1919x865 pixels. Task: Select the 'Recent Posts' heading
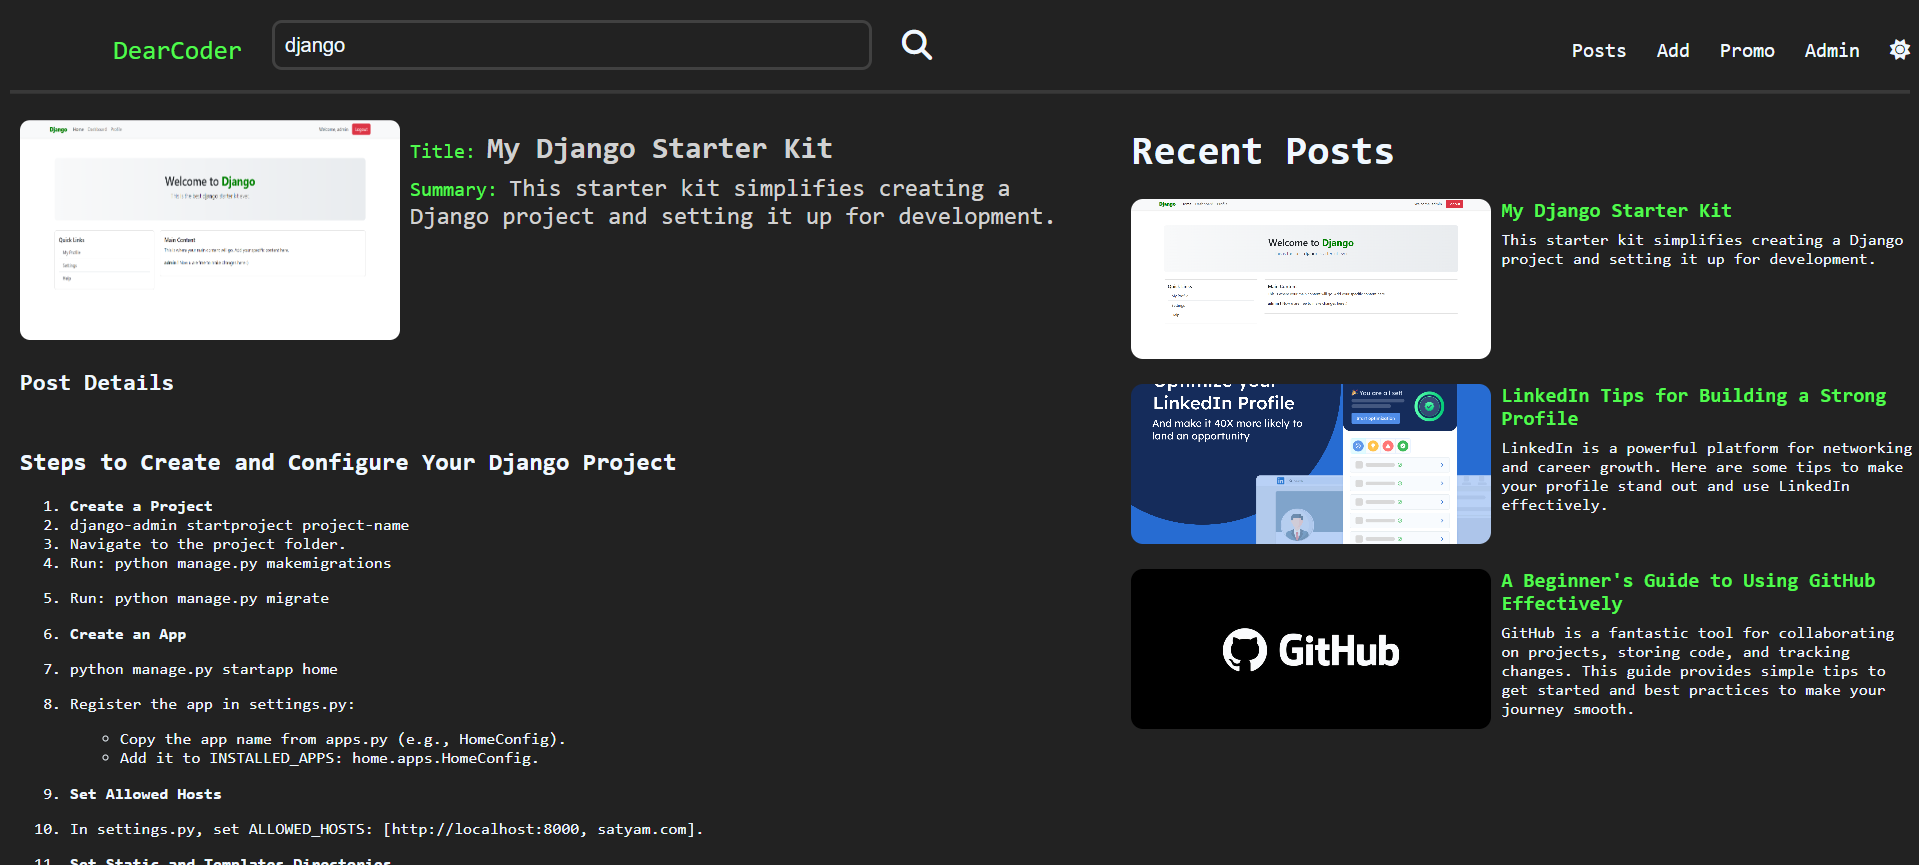(x=1262, y=152)
